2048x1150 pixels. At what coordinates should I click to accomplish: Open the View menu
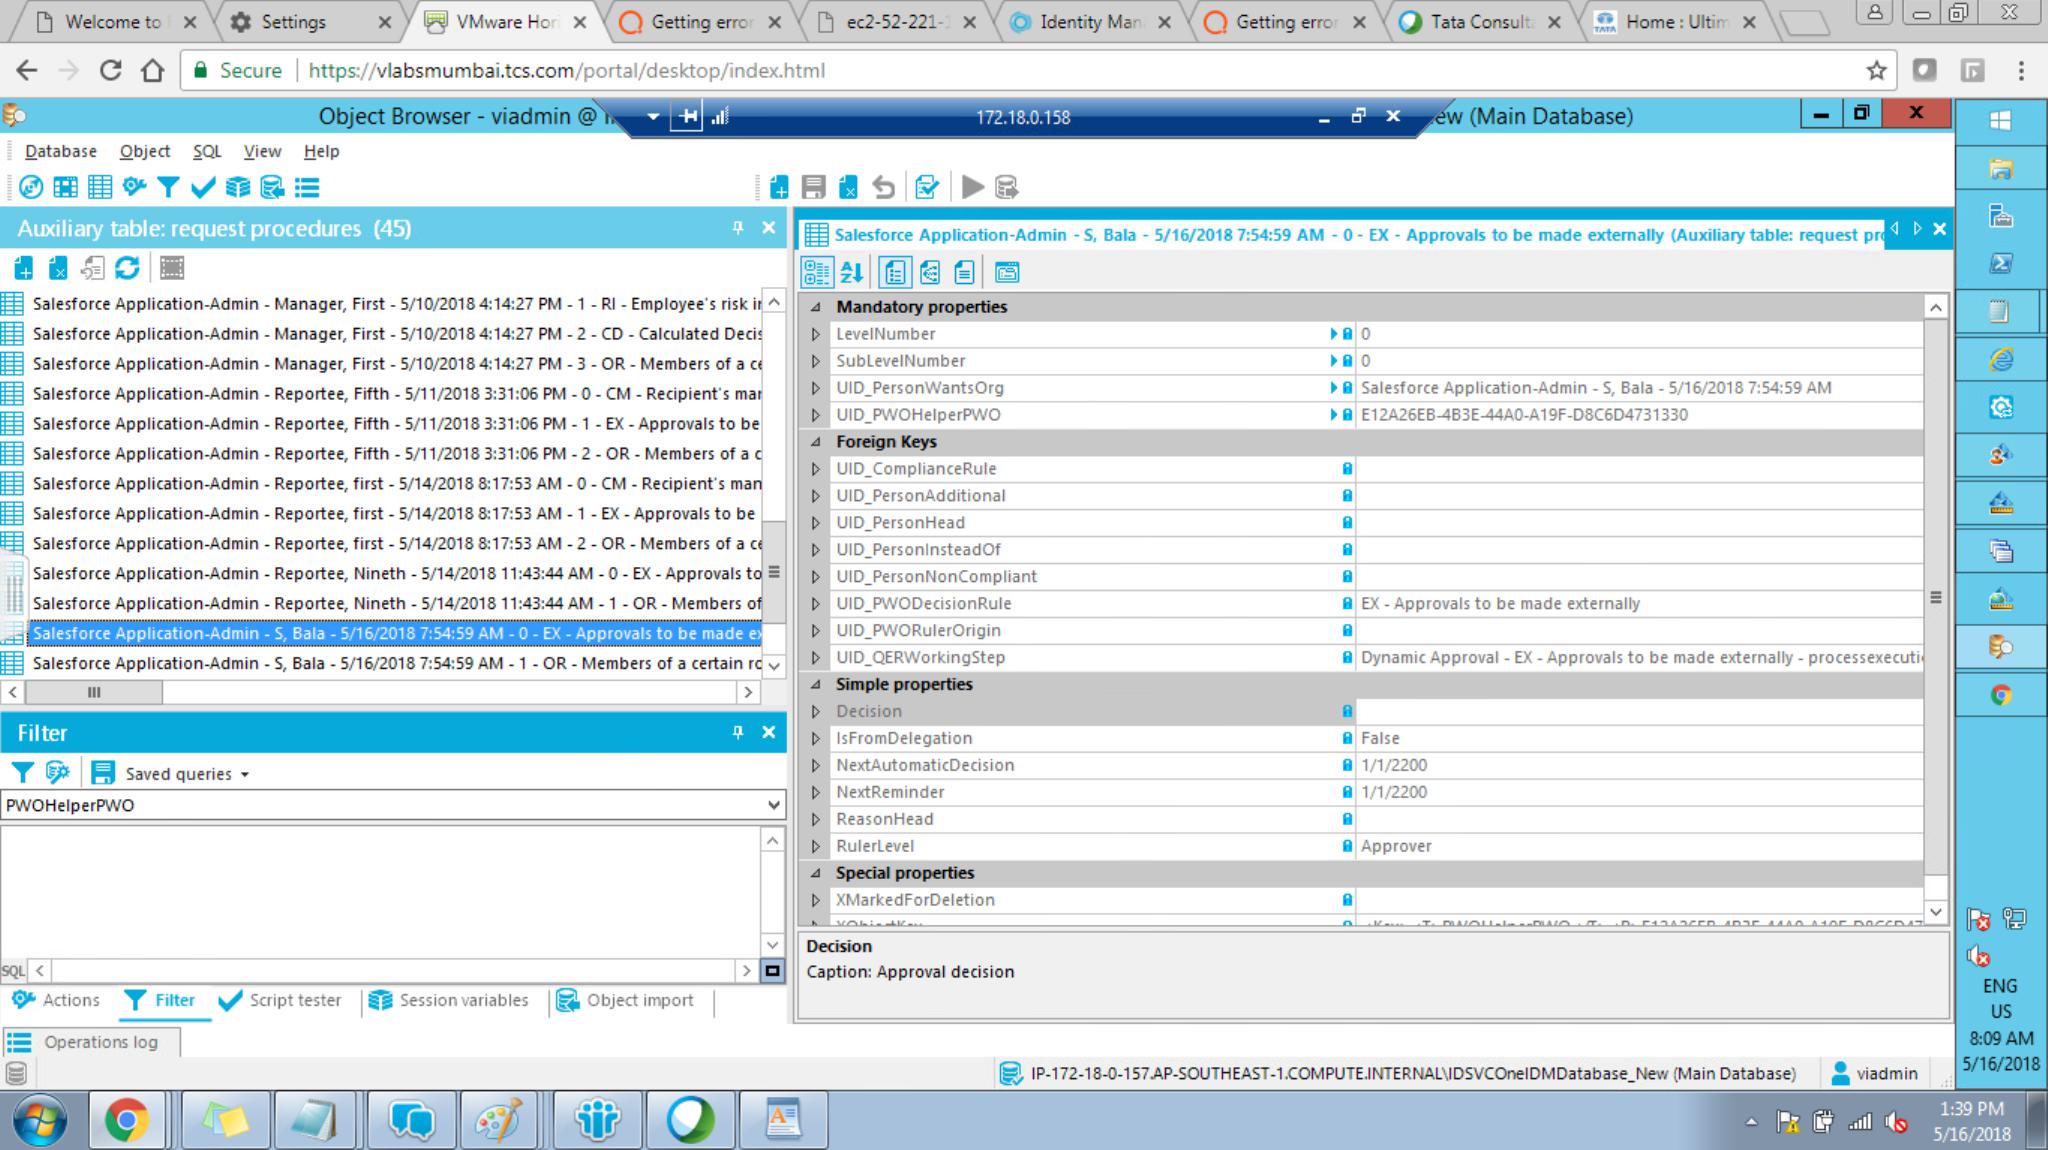point(262,151)
